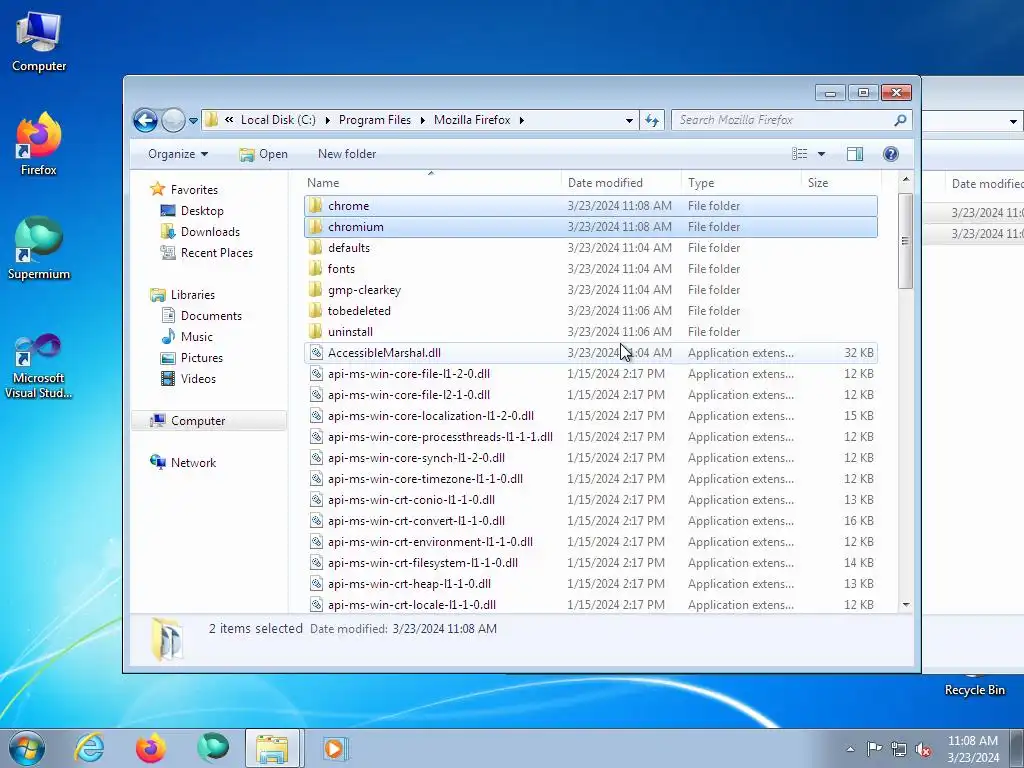Image resolution: width=1024 pixels, height=768 pixels.
Task: Launch Firefox from the desktop shortcut
Action: (x=39, y=144)
